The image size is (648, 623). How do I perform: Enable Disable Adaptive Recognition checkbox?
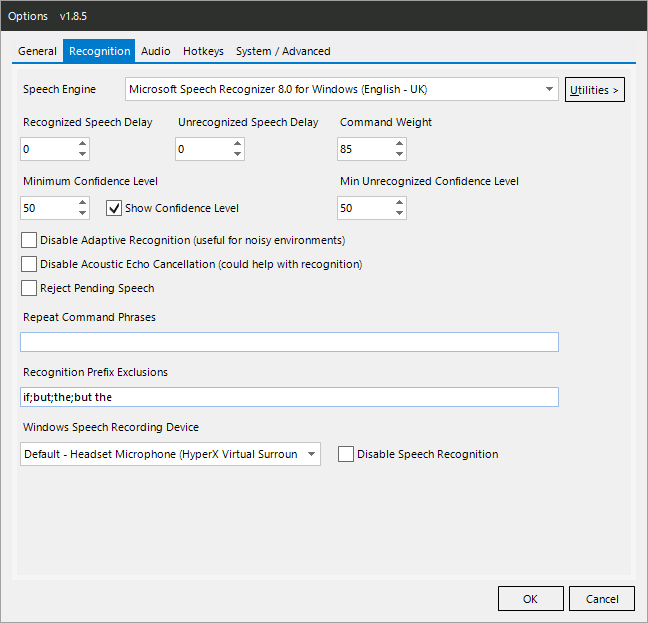29,240
